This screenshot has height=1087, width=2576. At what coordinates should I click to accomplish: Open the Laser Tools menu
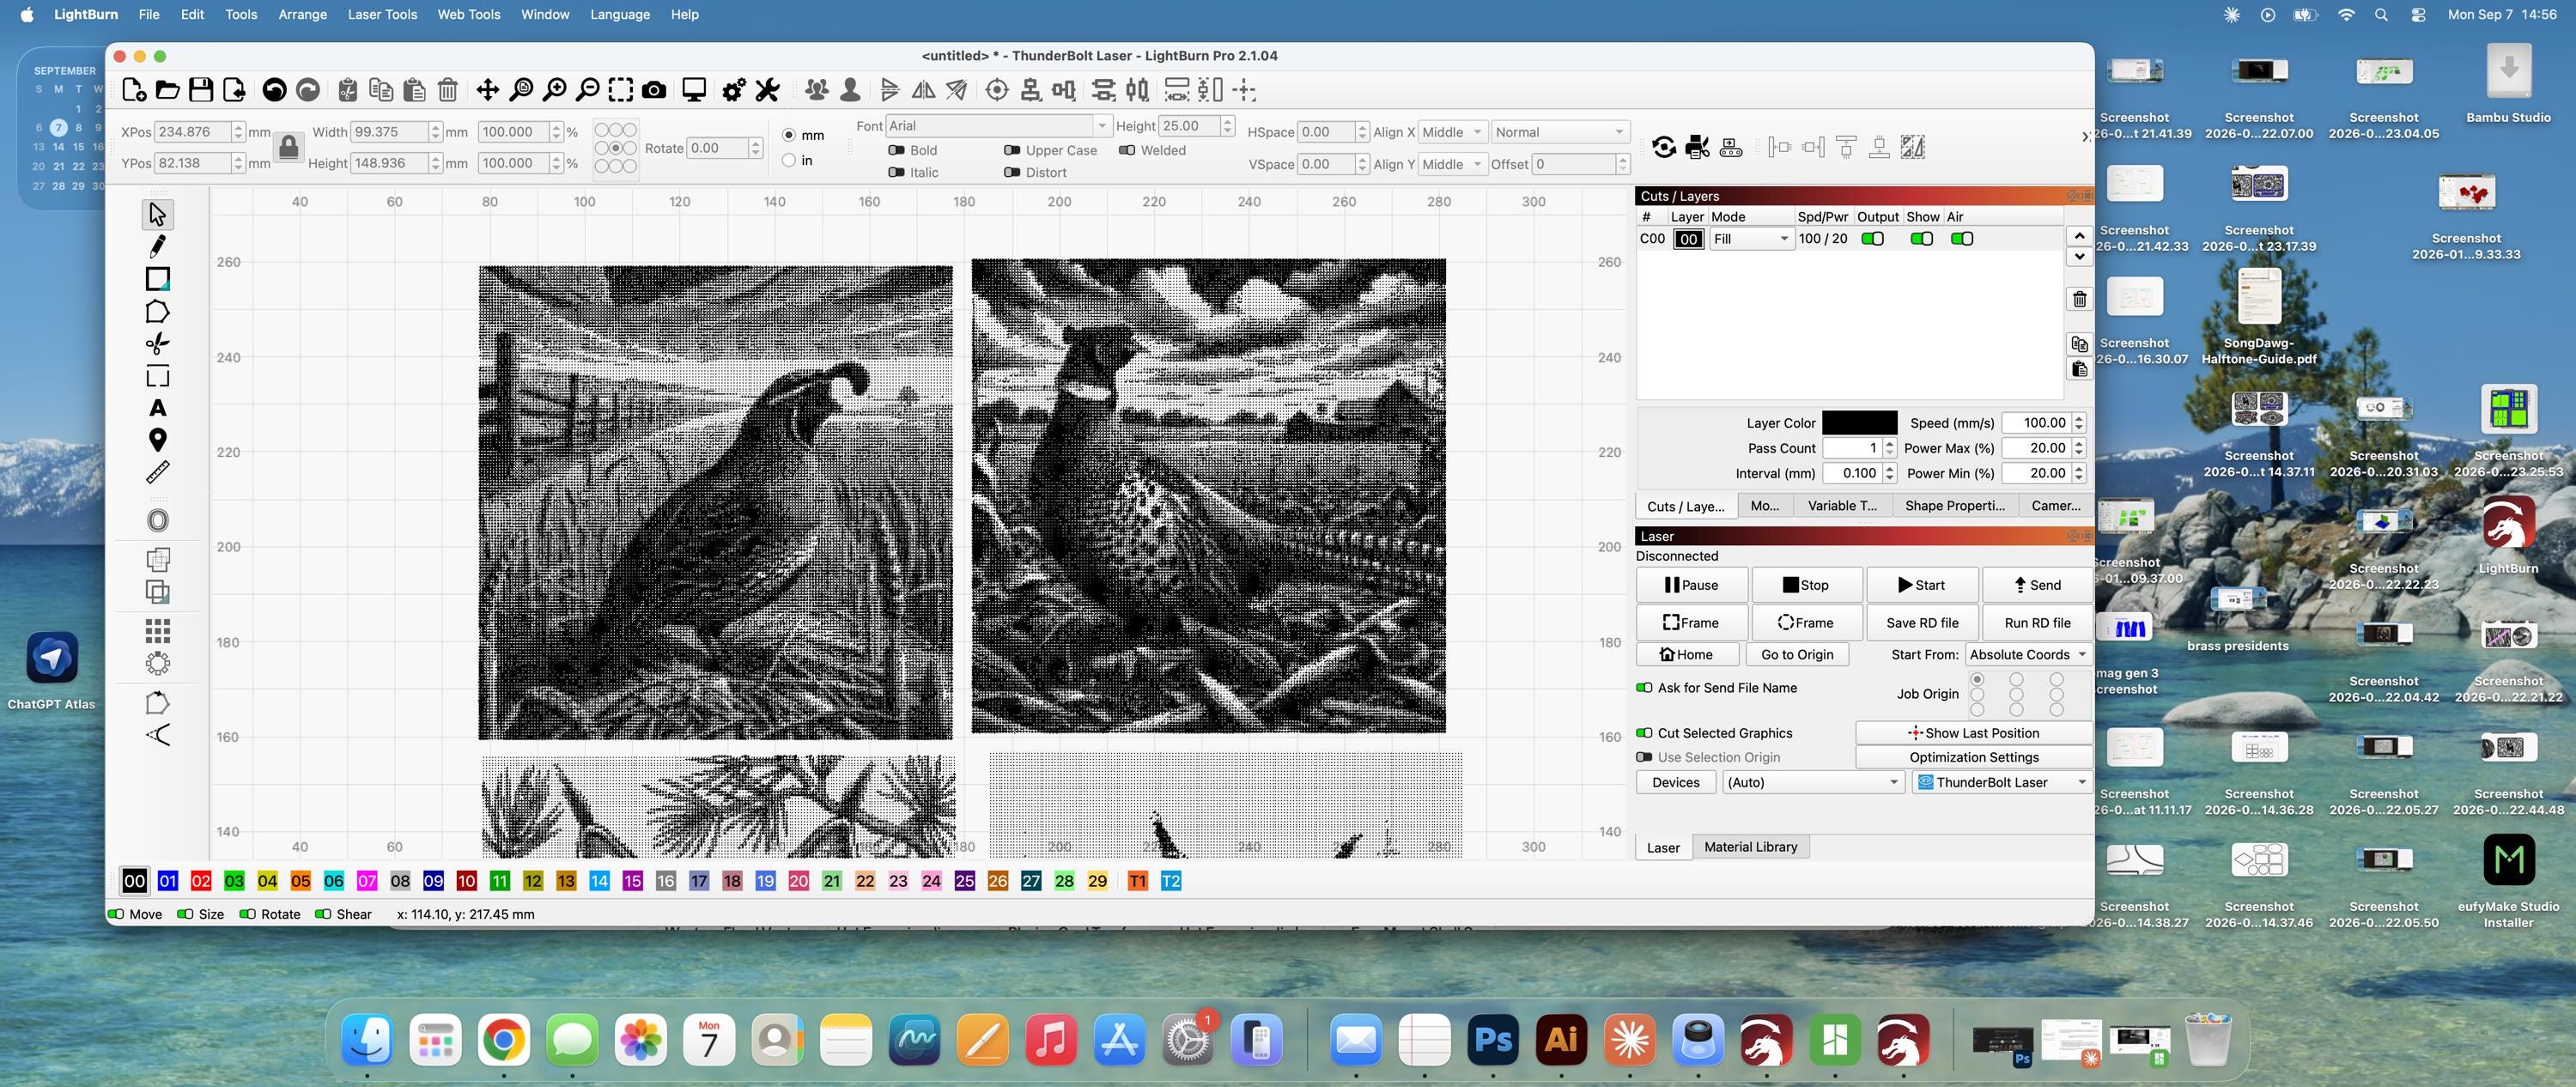pos(382,14)
